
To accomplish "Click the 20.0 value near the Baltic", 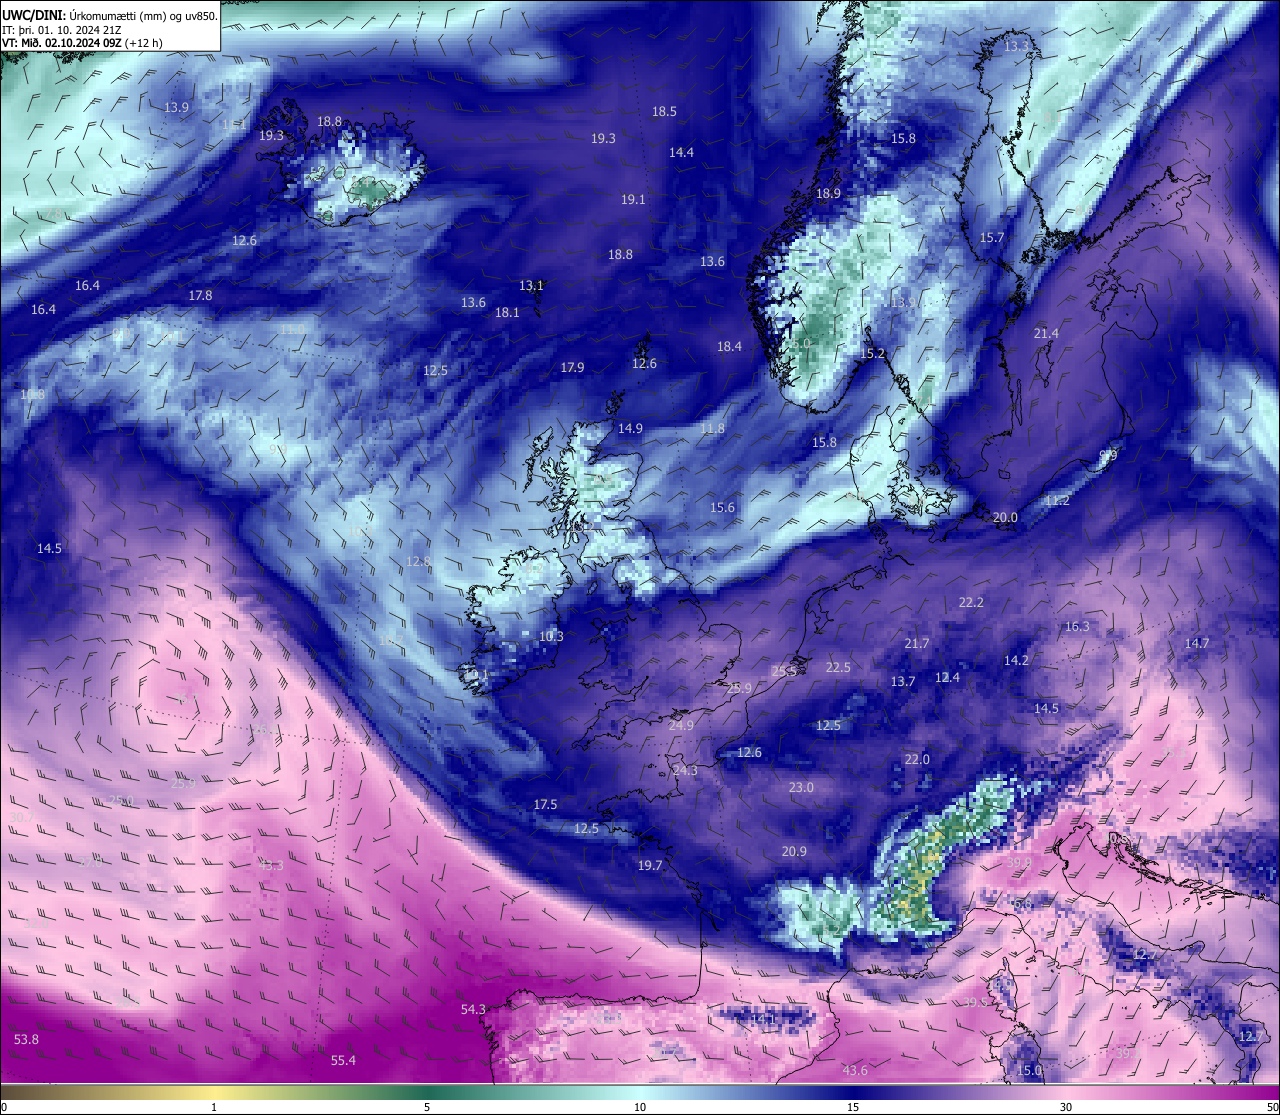I will click(1005, 517).
